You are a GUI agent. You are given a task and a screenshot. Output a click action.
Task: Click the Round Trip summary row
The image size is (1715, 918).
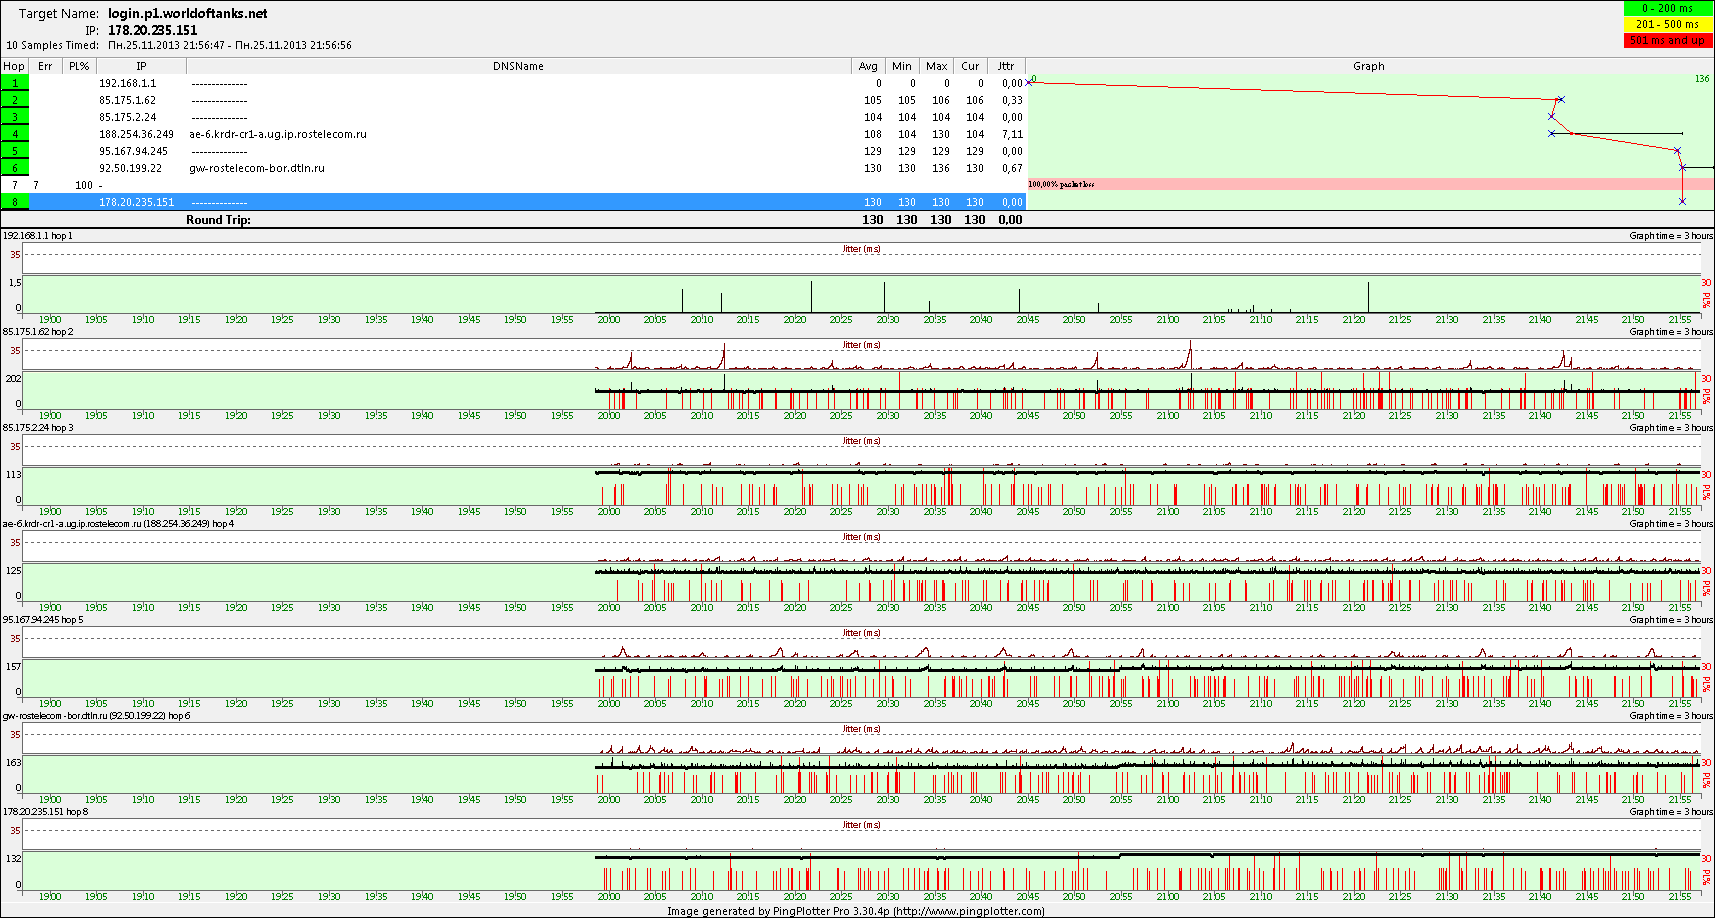(218, 220)
